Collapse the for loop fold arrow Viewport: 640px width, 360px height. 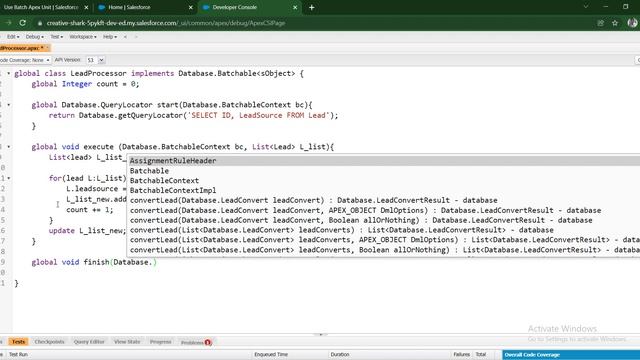tap(9, 178)
